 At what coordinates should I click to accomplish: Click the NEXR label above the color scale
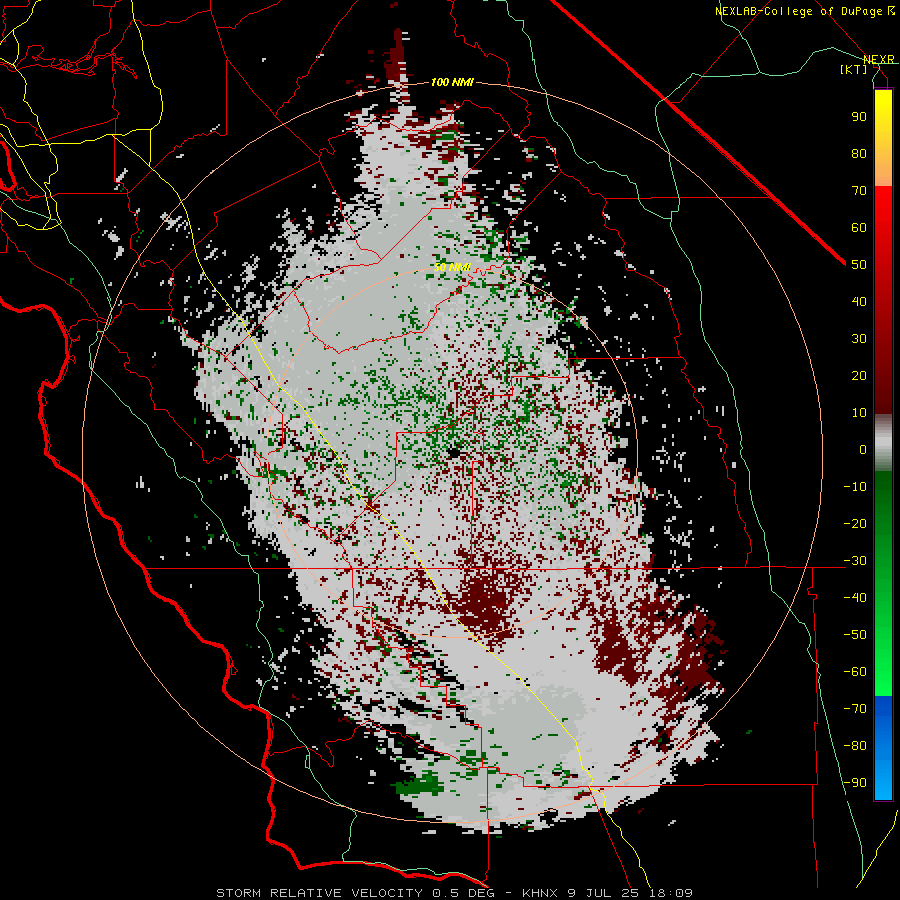tap(879, 59)
